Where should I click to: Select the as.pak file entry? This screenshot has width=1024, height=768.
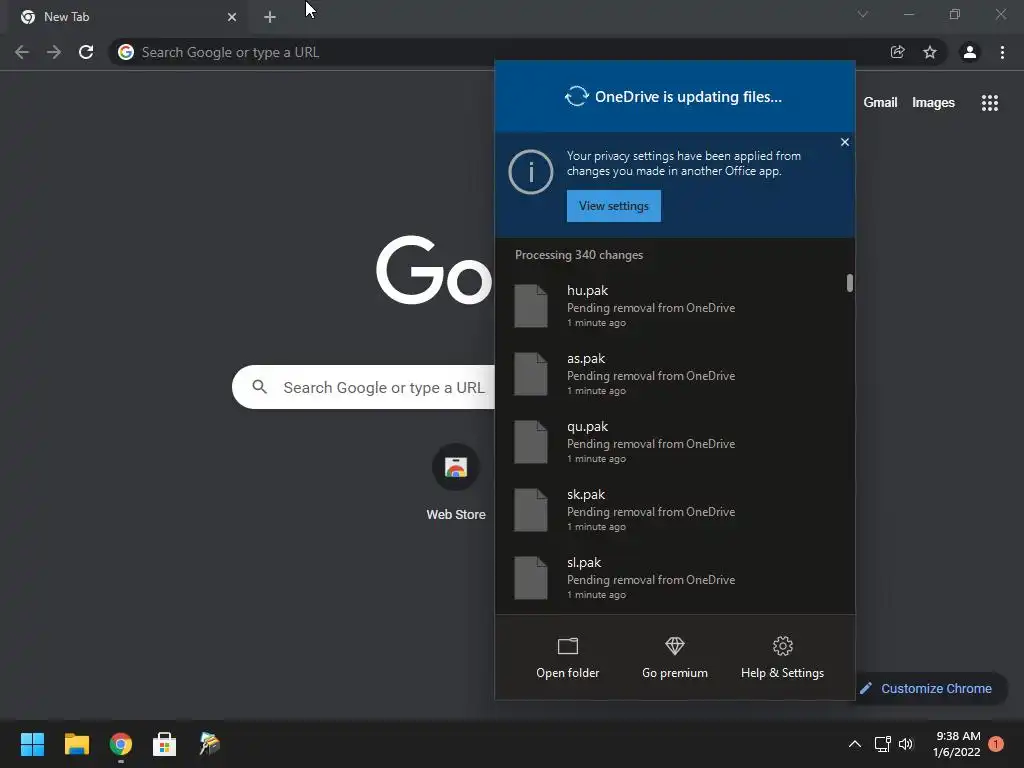click(671, 374)
